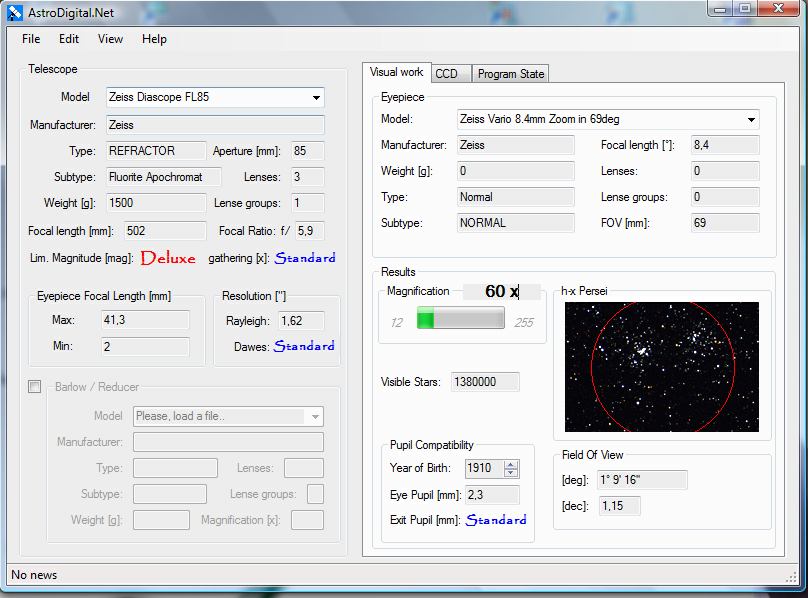Click the Visible Stars field 1380000

coord(485,382)
